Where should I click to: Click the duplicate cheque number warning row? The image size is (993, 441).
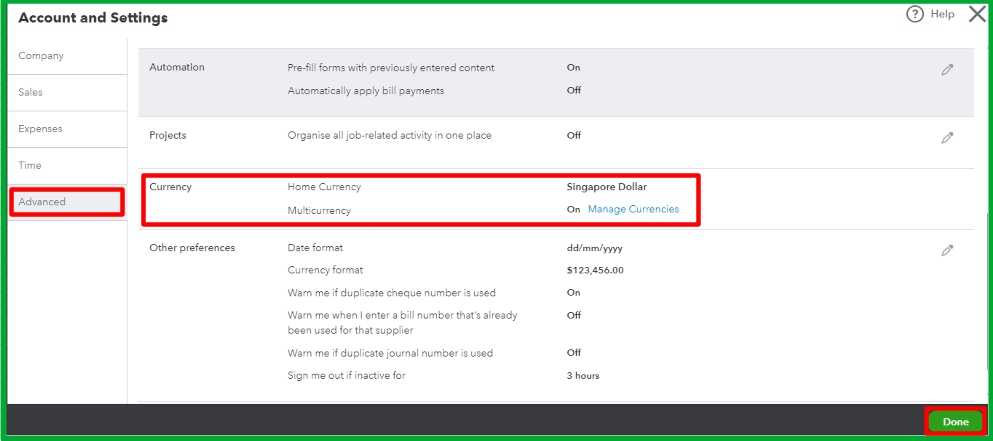[391, 293]
